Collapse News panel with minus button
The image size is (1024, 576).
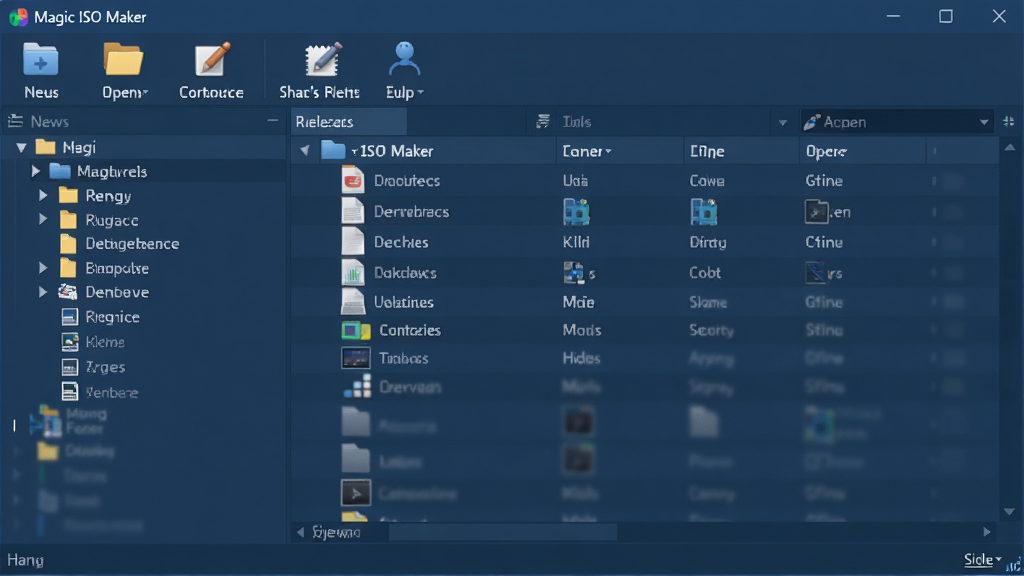click(272, 121)
